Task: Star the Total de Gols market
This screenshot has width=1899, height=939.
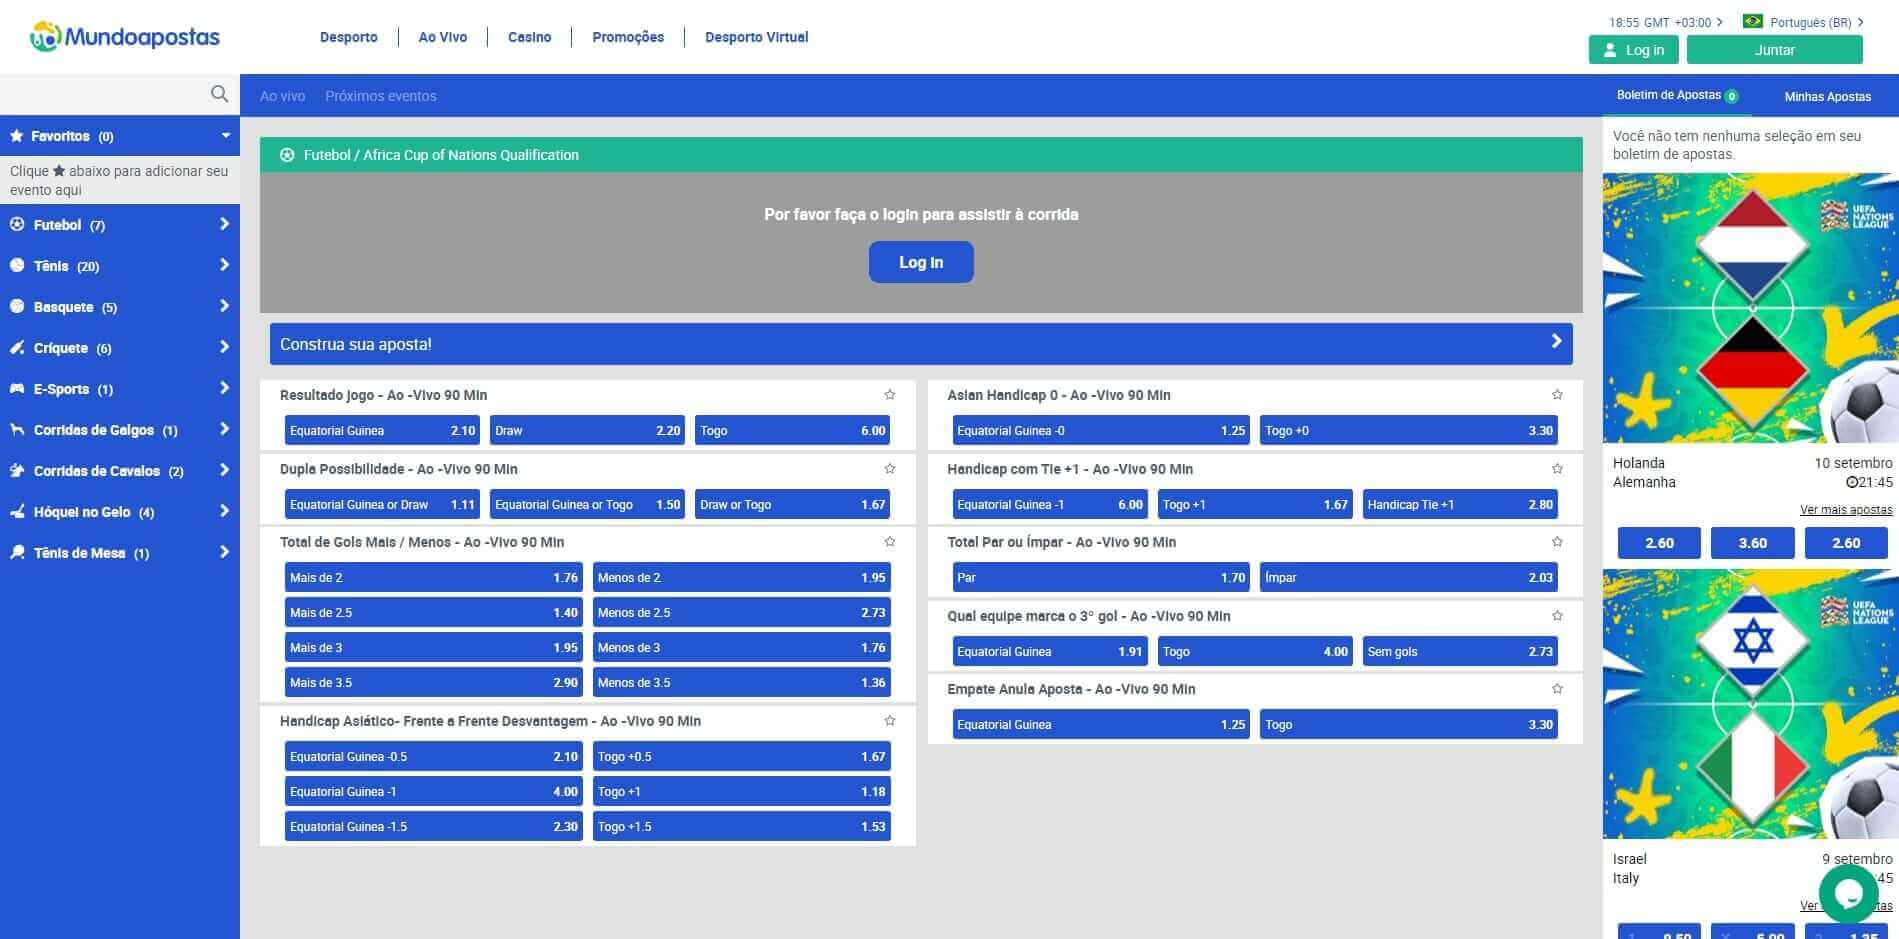Action: [x=889, y=541]
